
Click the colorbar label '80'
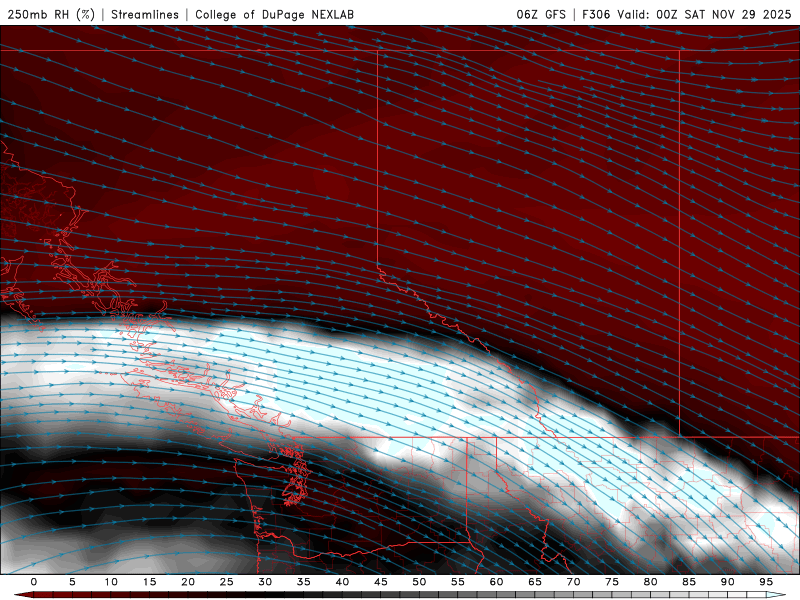651,582
